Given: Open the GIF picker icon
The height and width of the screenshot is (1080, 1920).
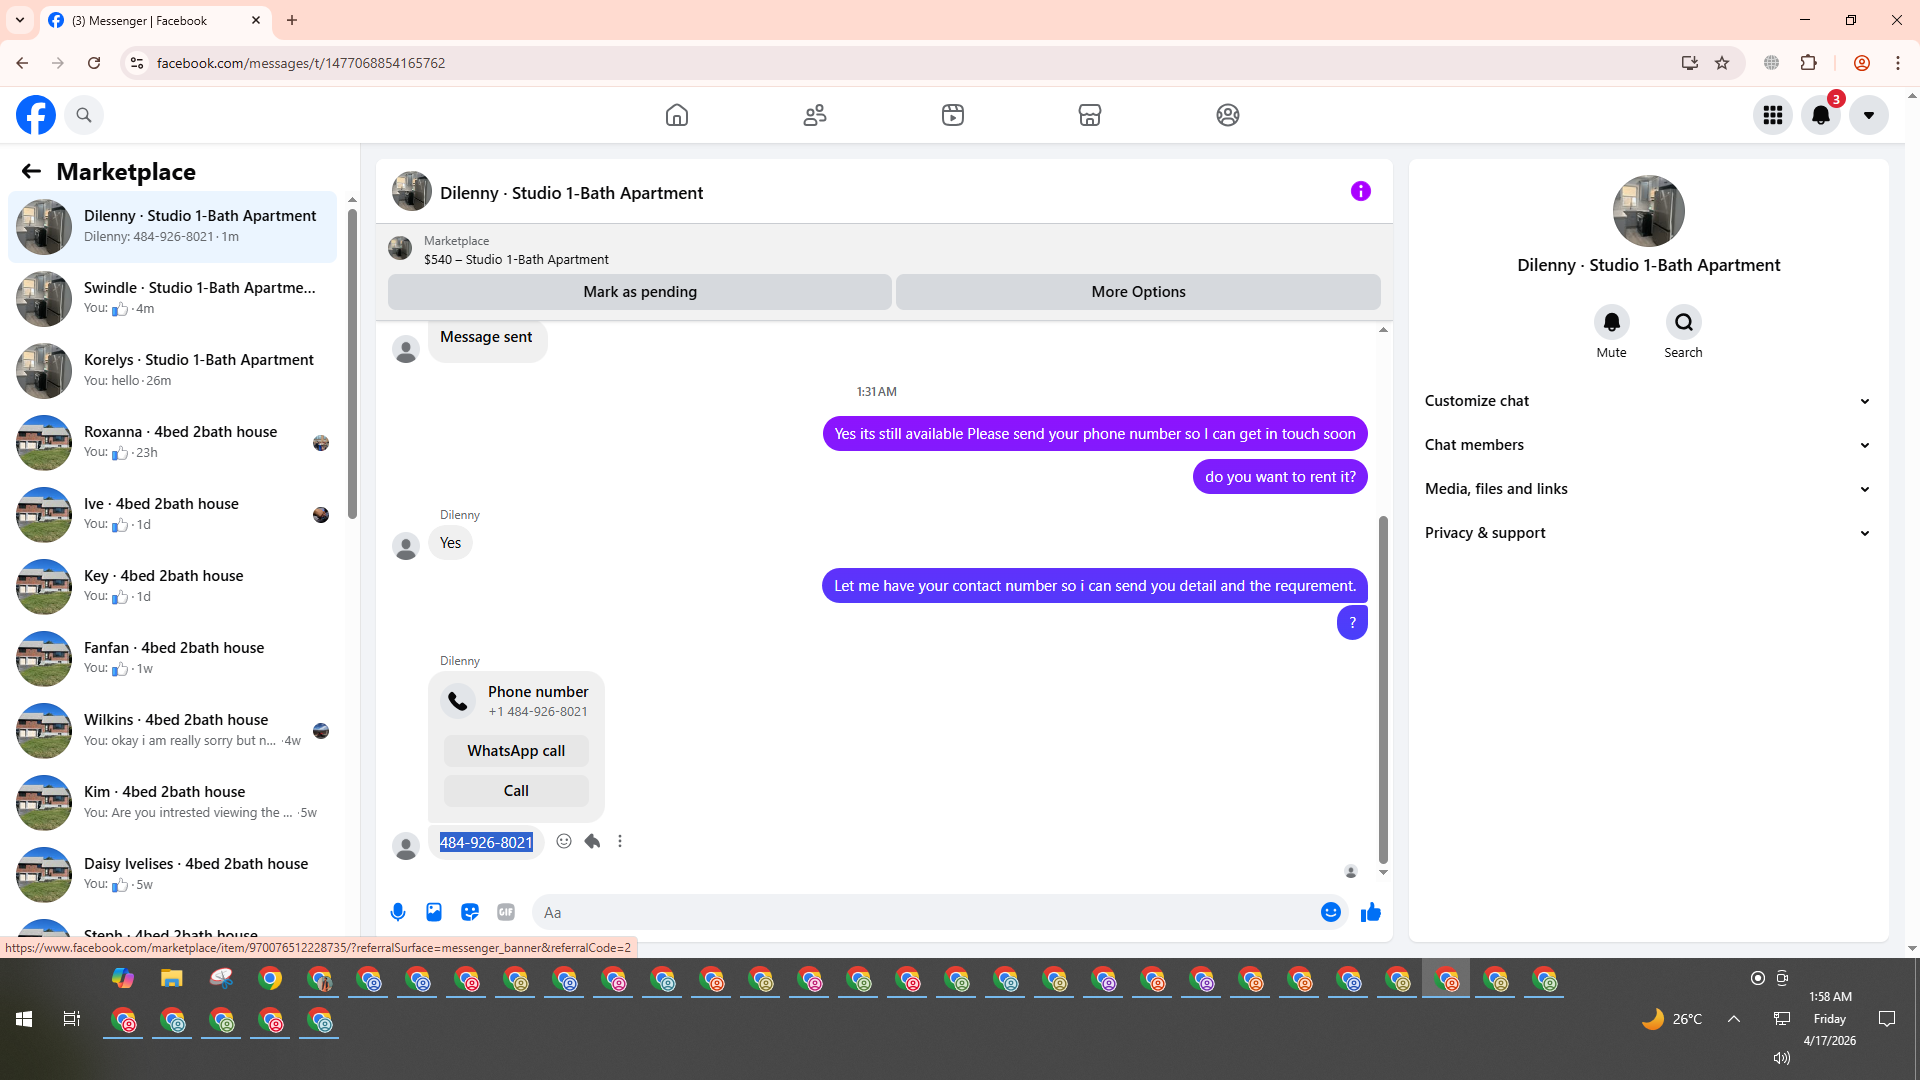Looking at the screenshot, I should (x=506, y=912).
